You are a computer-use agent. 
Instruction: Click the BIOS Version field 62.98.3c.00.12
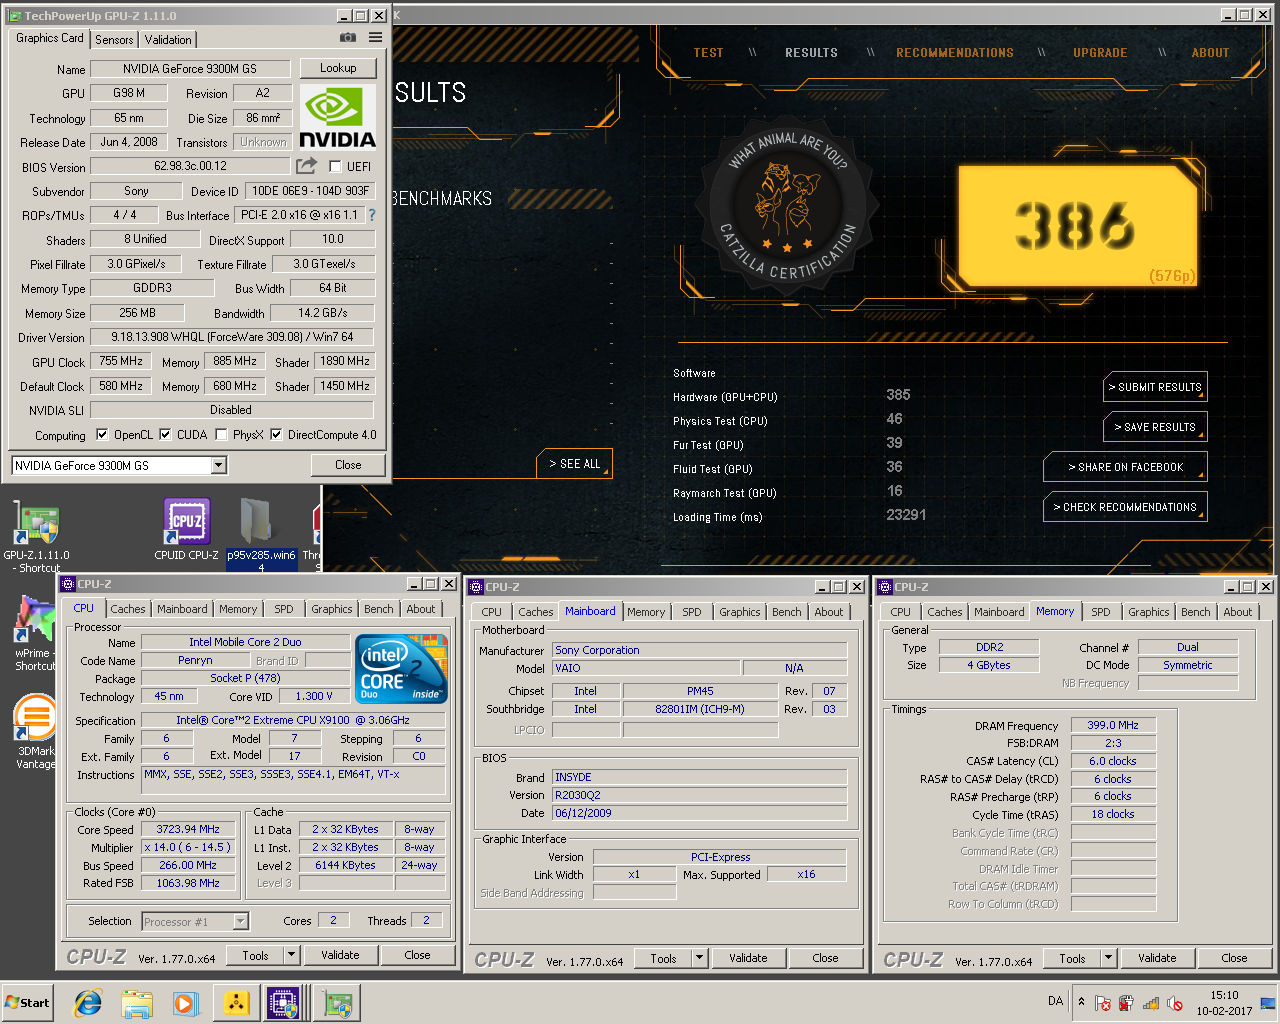click(190, 166)
